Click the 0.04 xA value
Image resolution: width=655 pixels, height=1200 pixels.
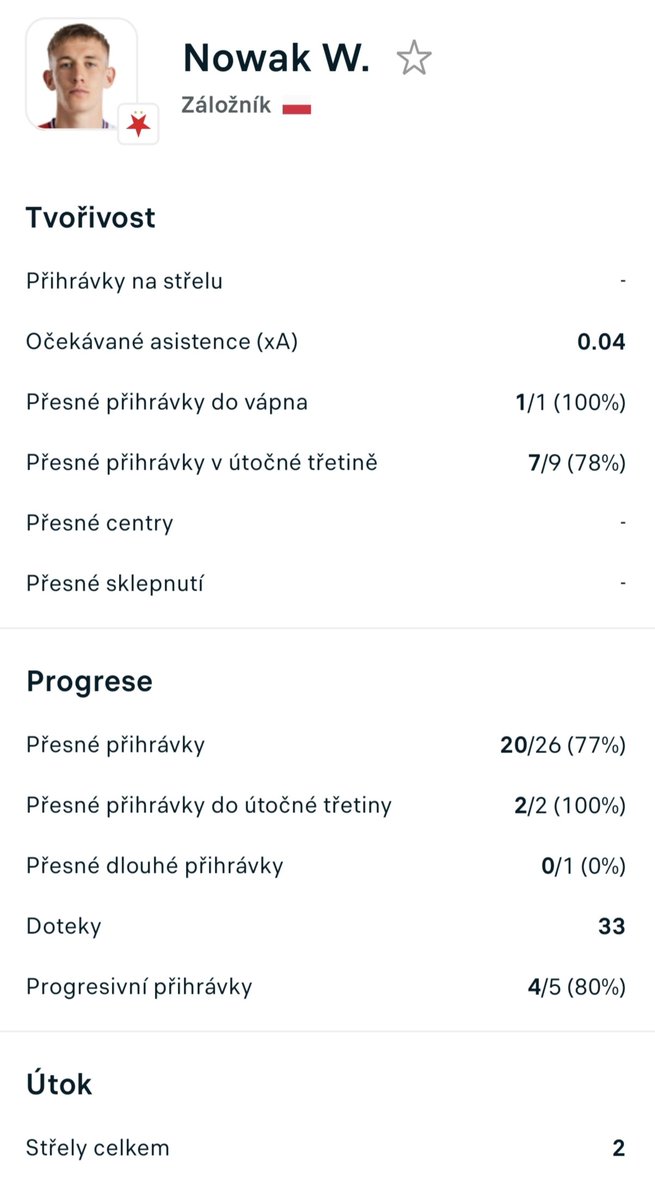coord(601,342)
